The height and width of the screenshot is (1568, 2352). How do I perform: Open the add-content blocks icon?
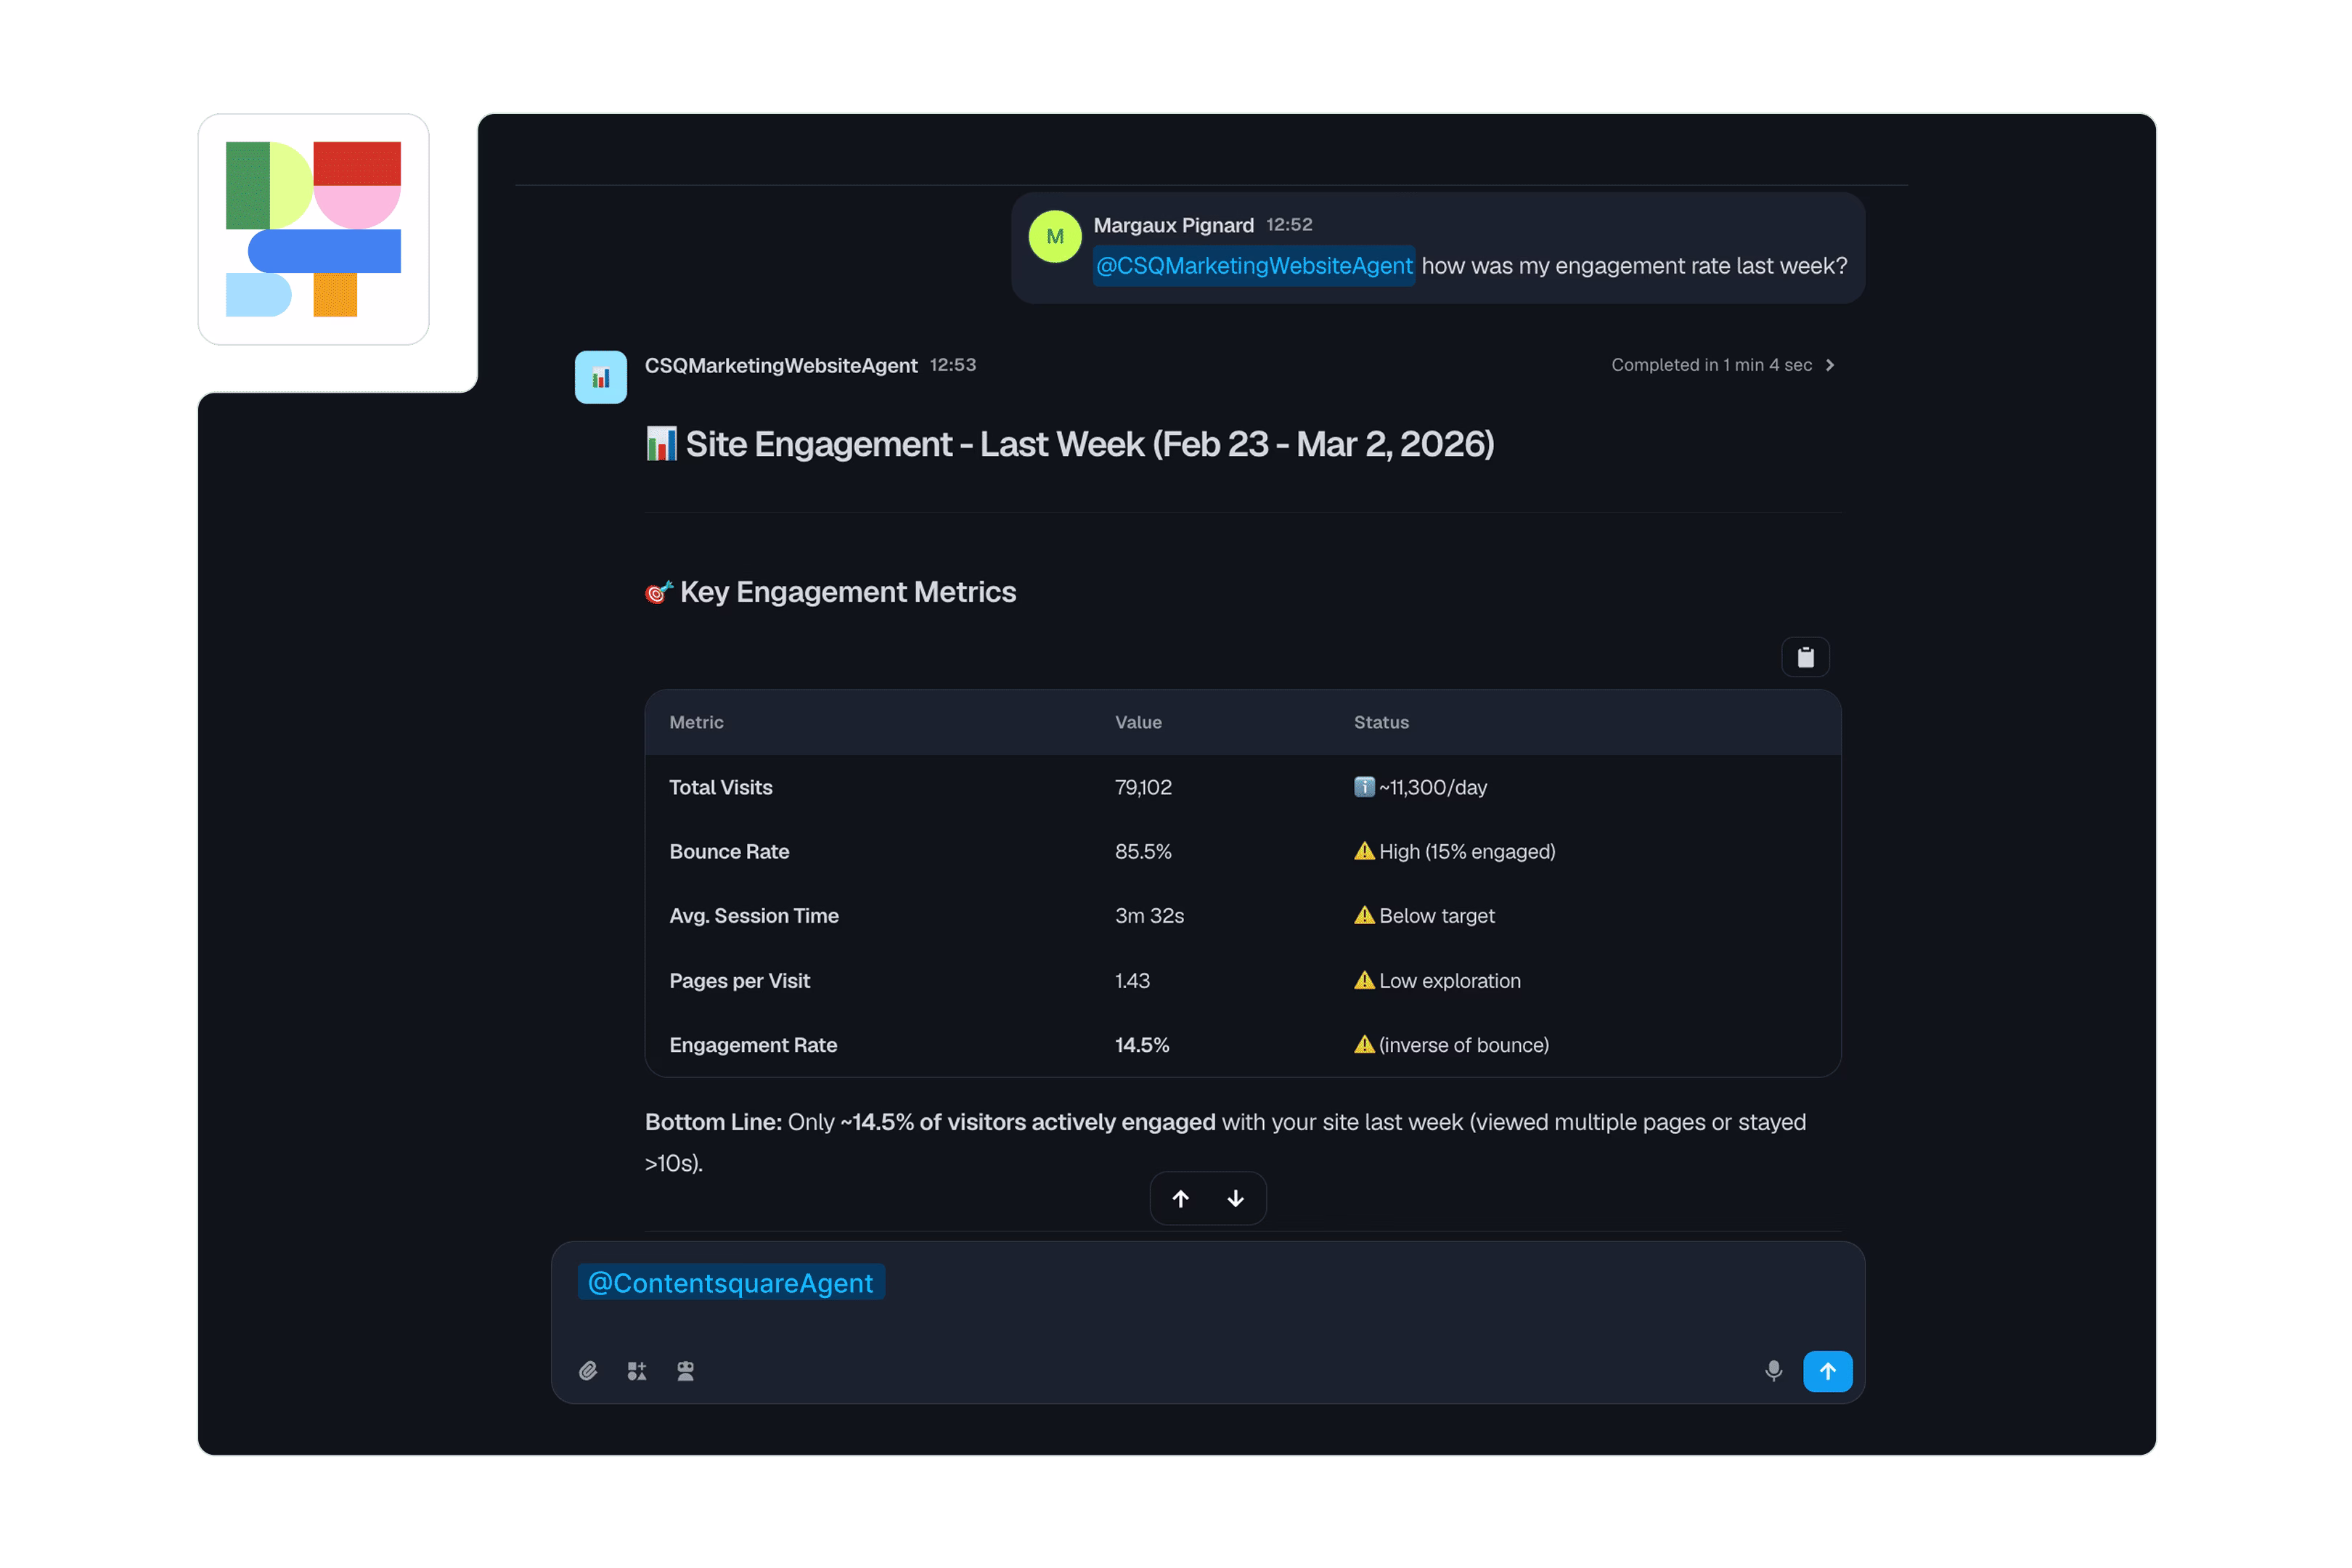tap(637, 1371)
